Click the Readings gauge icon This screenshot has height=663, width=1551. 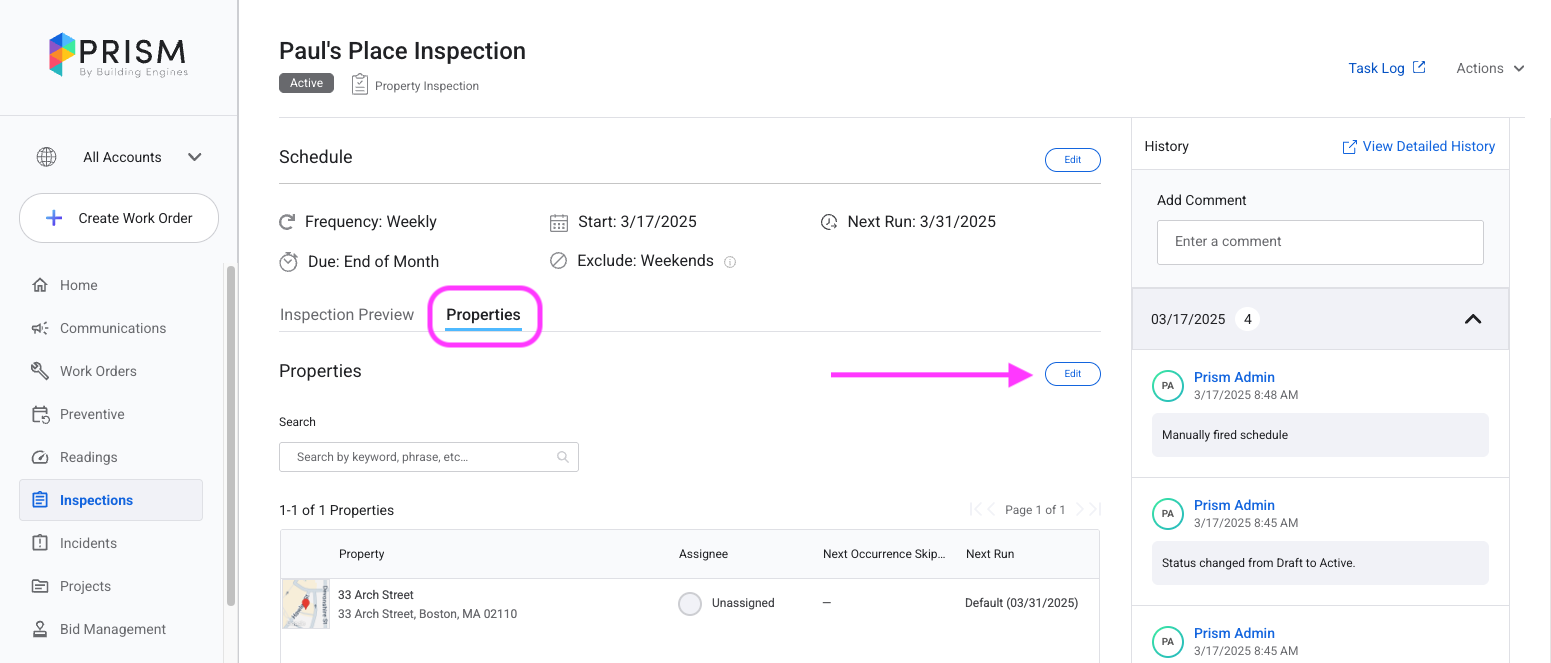[x=40, y=457]
